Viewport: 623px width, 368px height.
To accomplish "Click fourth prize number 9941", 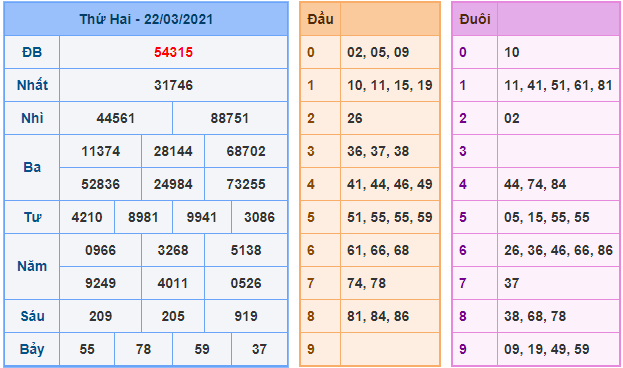I will [x=202, y=217].
